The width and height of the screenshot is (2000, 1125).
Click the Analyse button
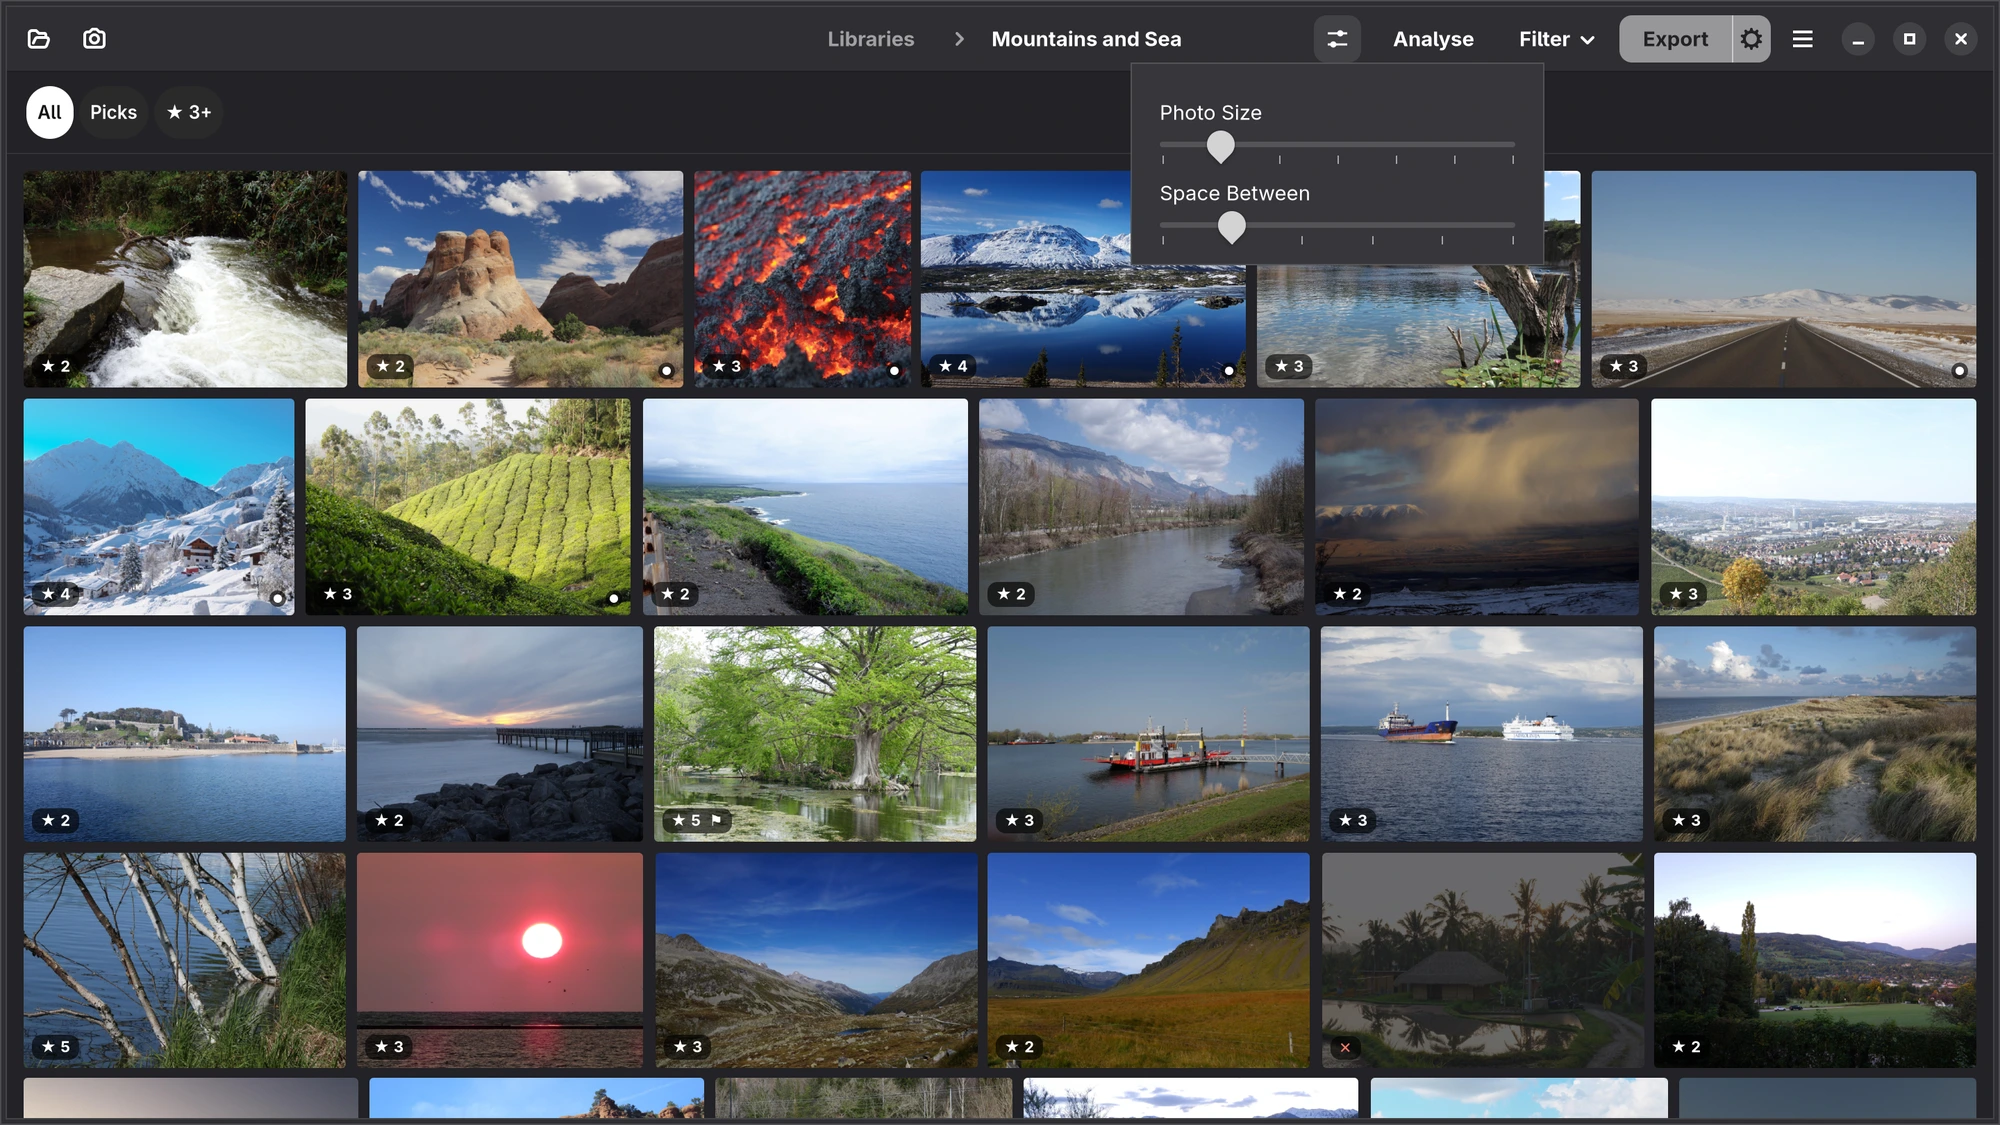point(1433,39)
